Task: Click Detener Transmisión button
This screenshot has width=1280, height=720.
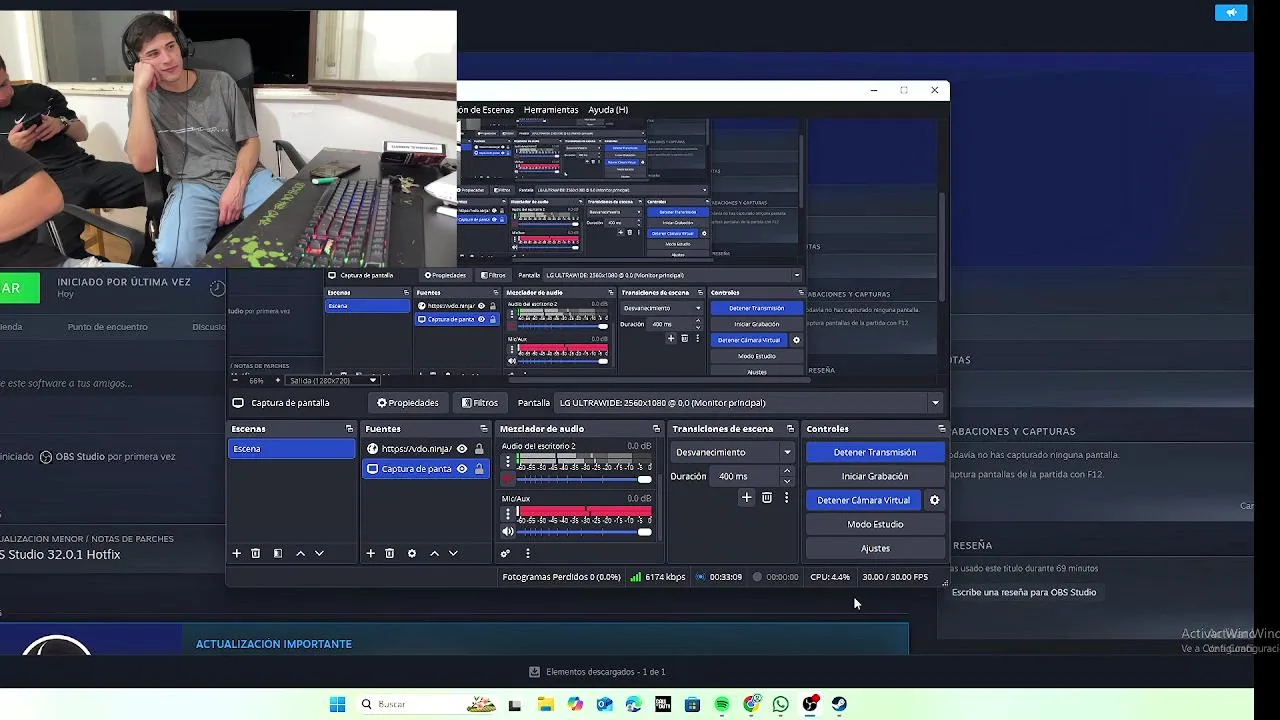Action: [875, 452]
